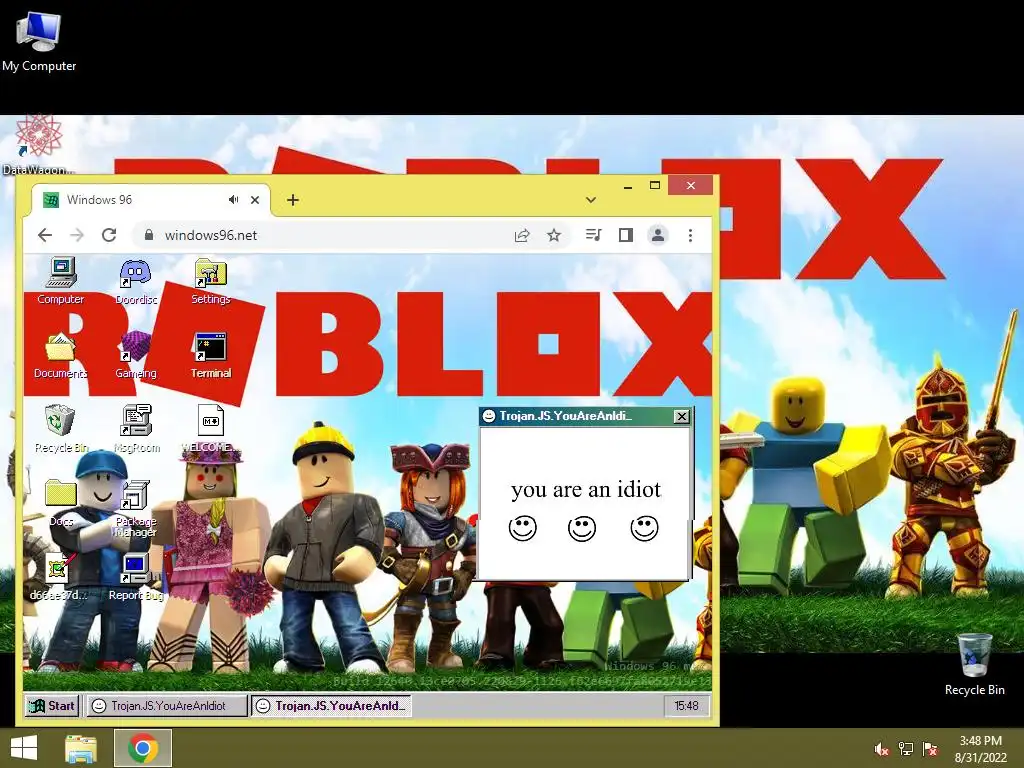
Task: Open a new Chrome tab
Action: point(293,200)
